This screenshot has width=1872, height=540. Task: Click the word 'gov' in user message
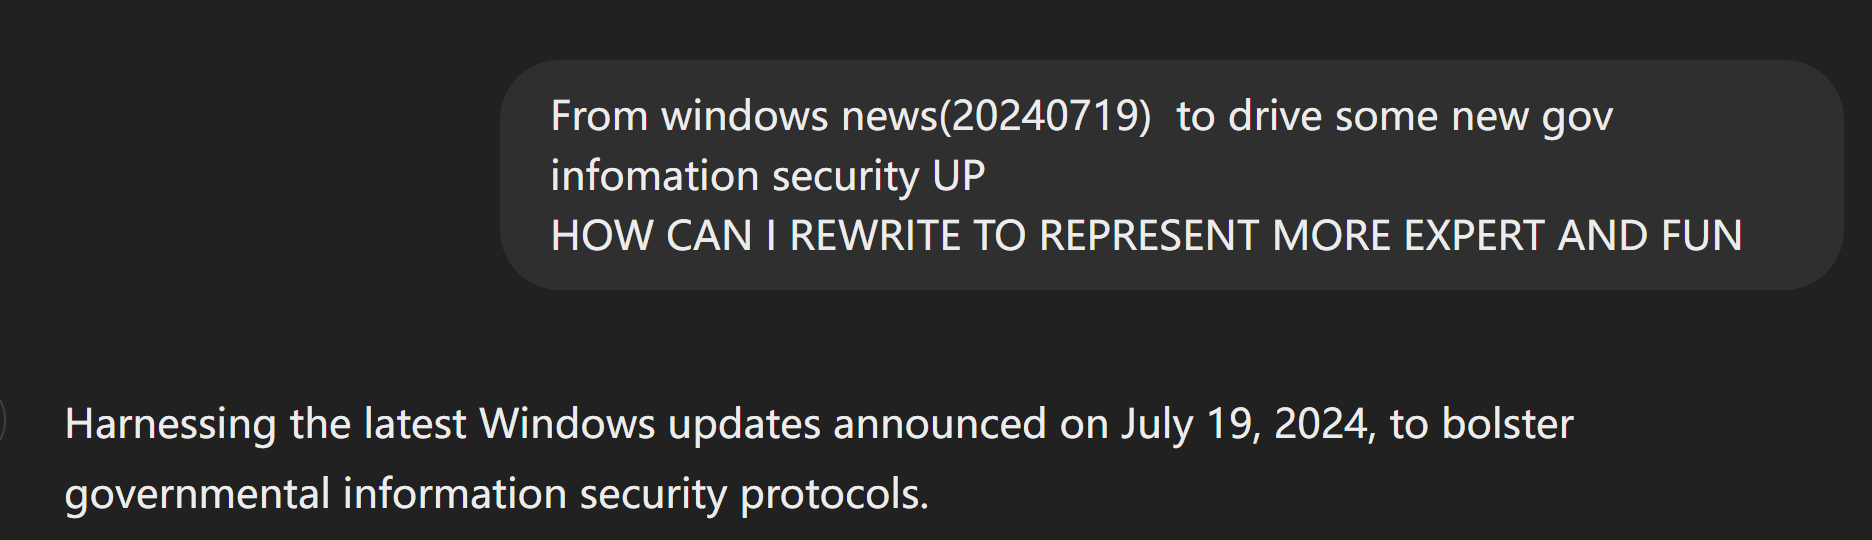pyautogui.click(x=1577, y=117)
